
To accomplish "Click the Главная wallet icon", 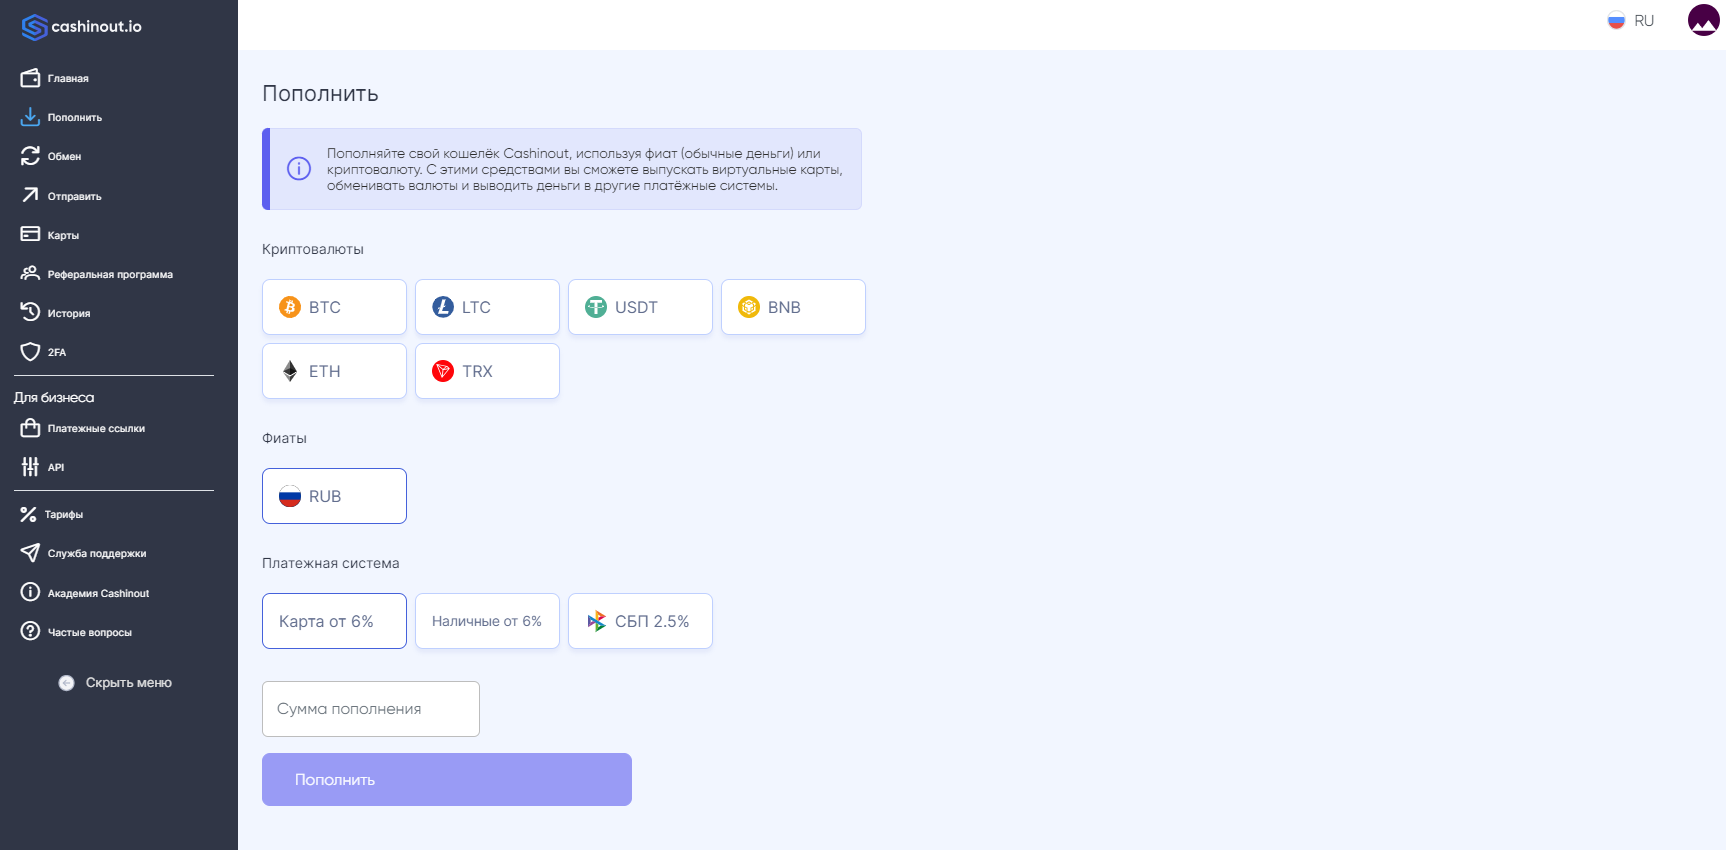I will pos(30,78).
